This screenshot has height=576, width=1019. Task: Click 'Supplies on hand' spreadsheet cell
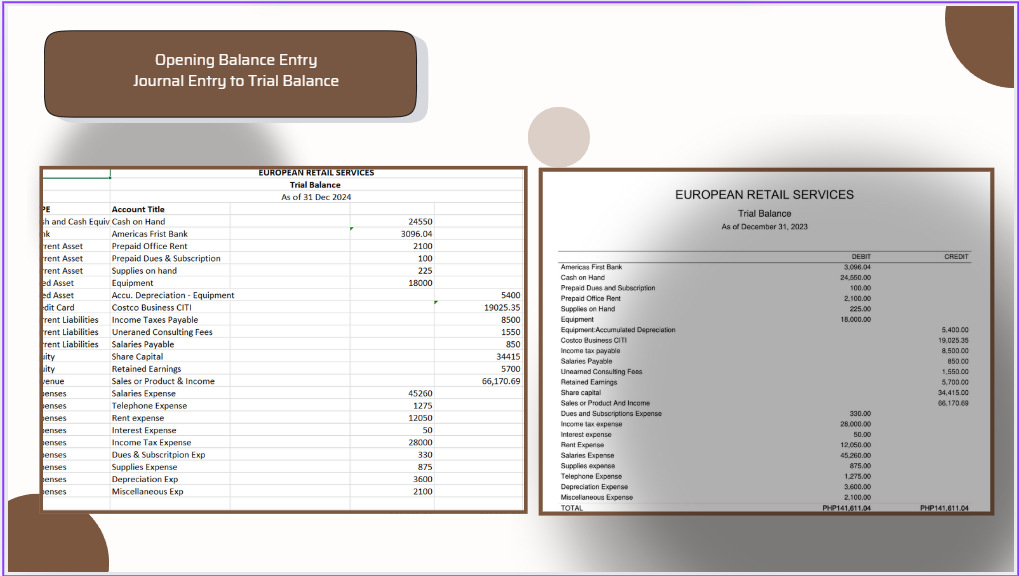tap(144, 271)
